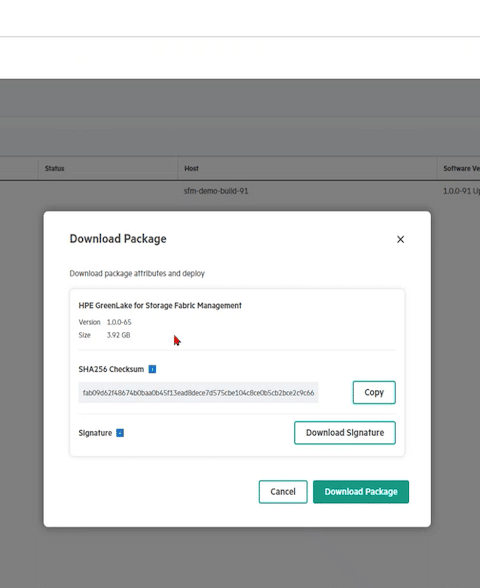This screenshot has height=588, width=480.
Task: Click the size value 3.92 GB
Action: click(x=118, y=335)
